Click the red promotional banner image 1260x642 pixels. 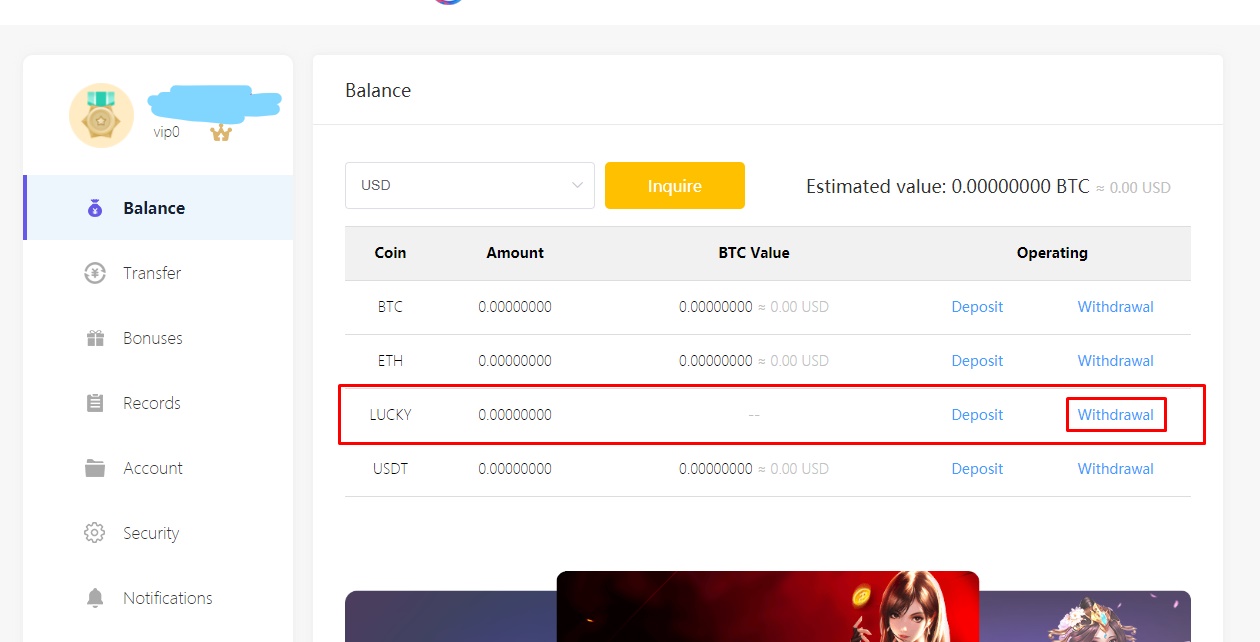(767, 607)
